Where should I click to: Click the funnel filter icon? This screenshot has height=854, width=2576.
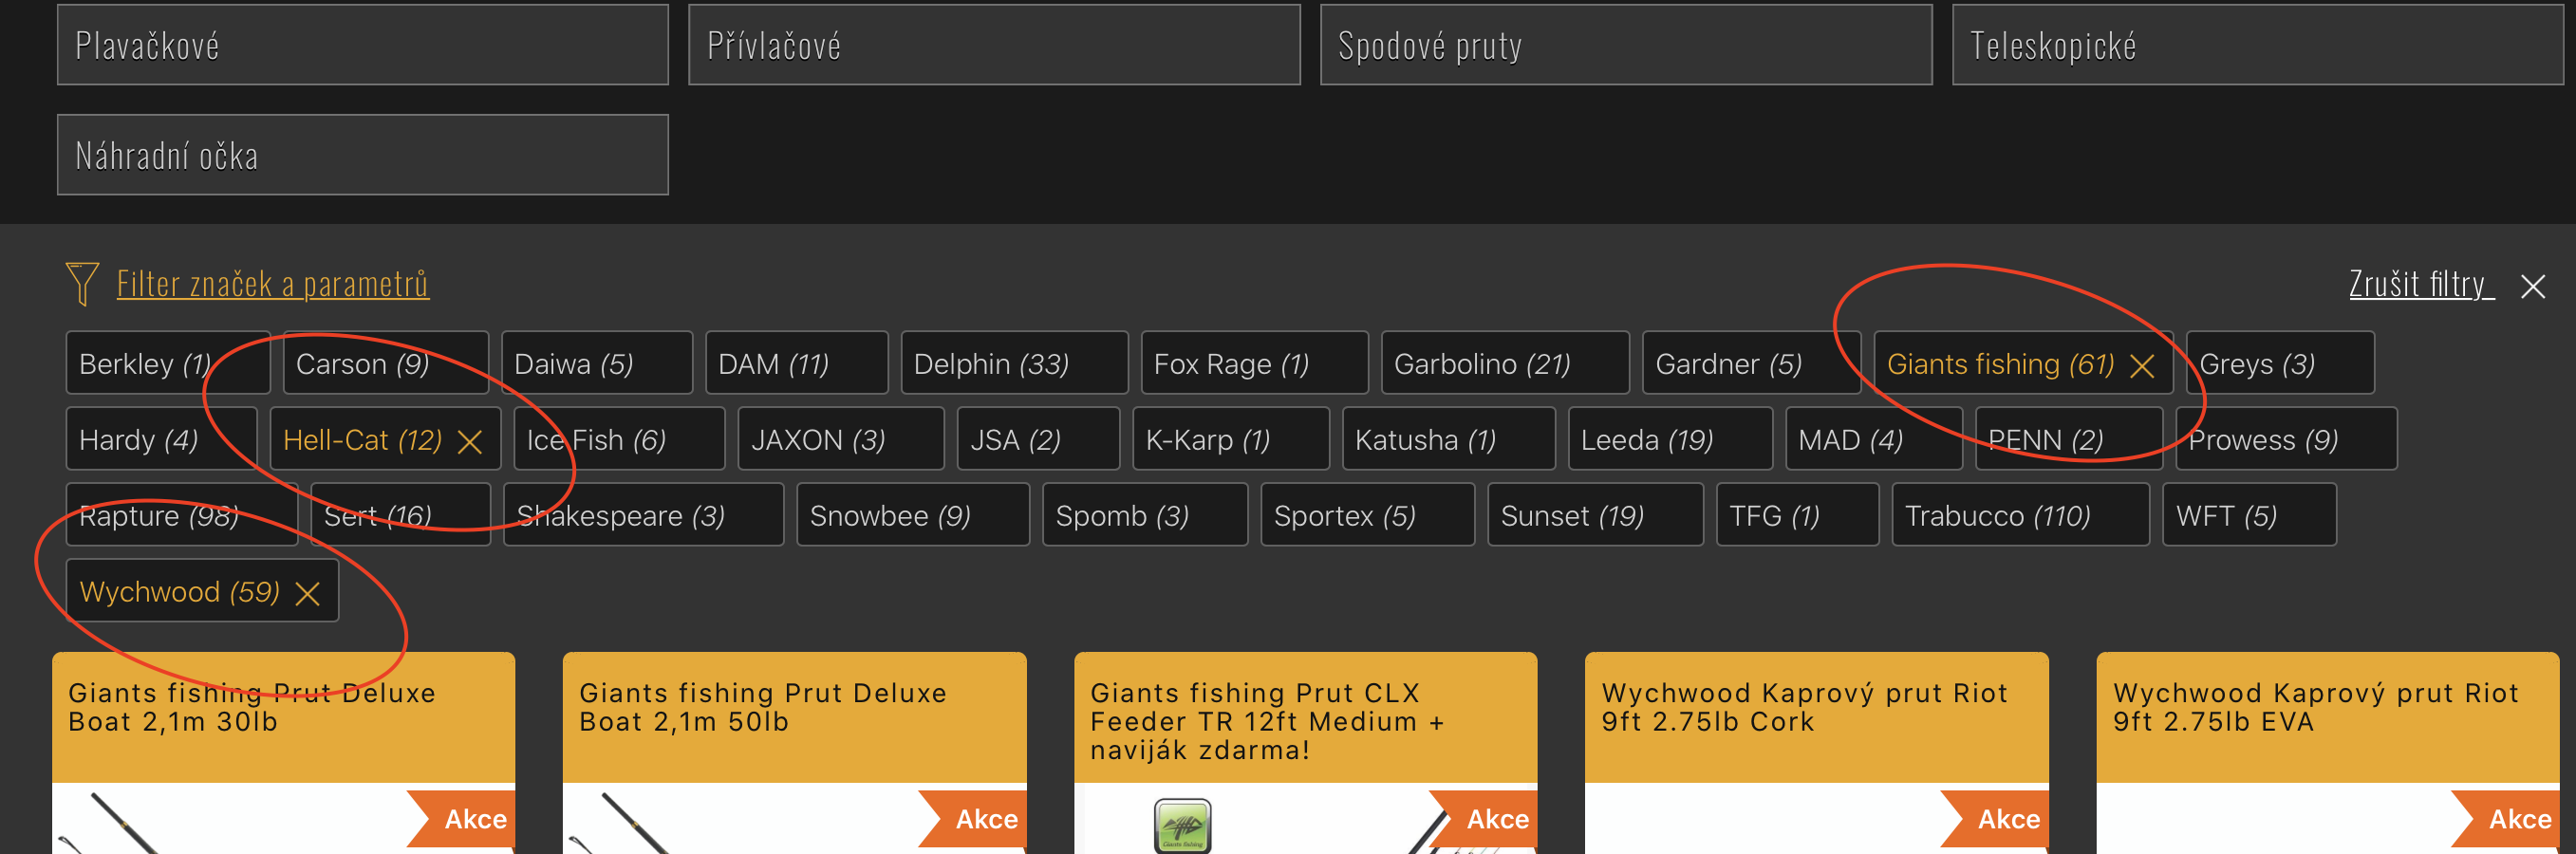click(81, 284)
